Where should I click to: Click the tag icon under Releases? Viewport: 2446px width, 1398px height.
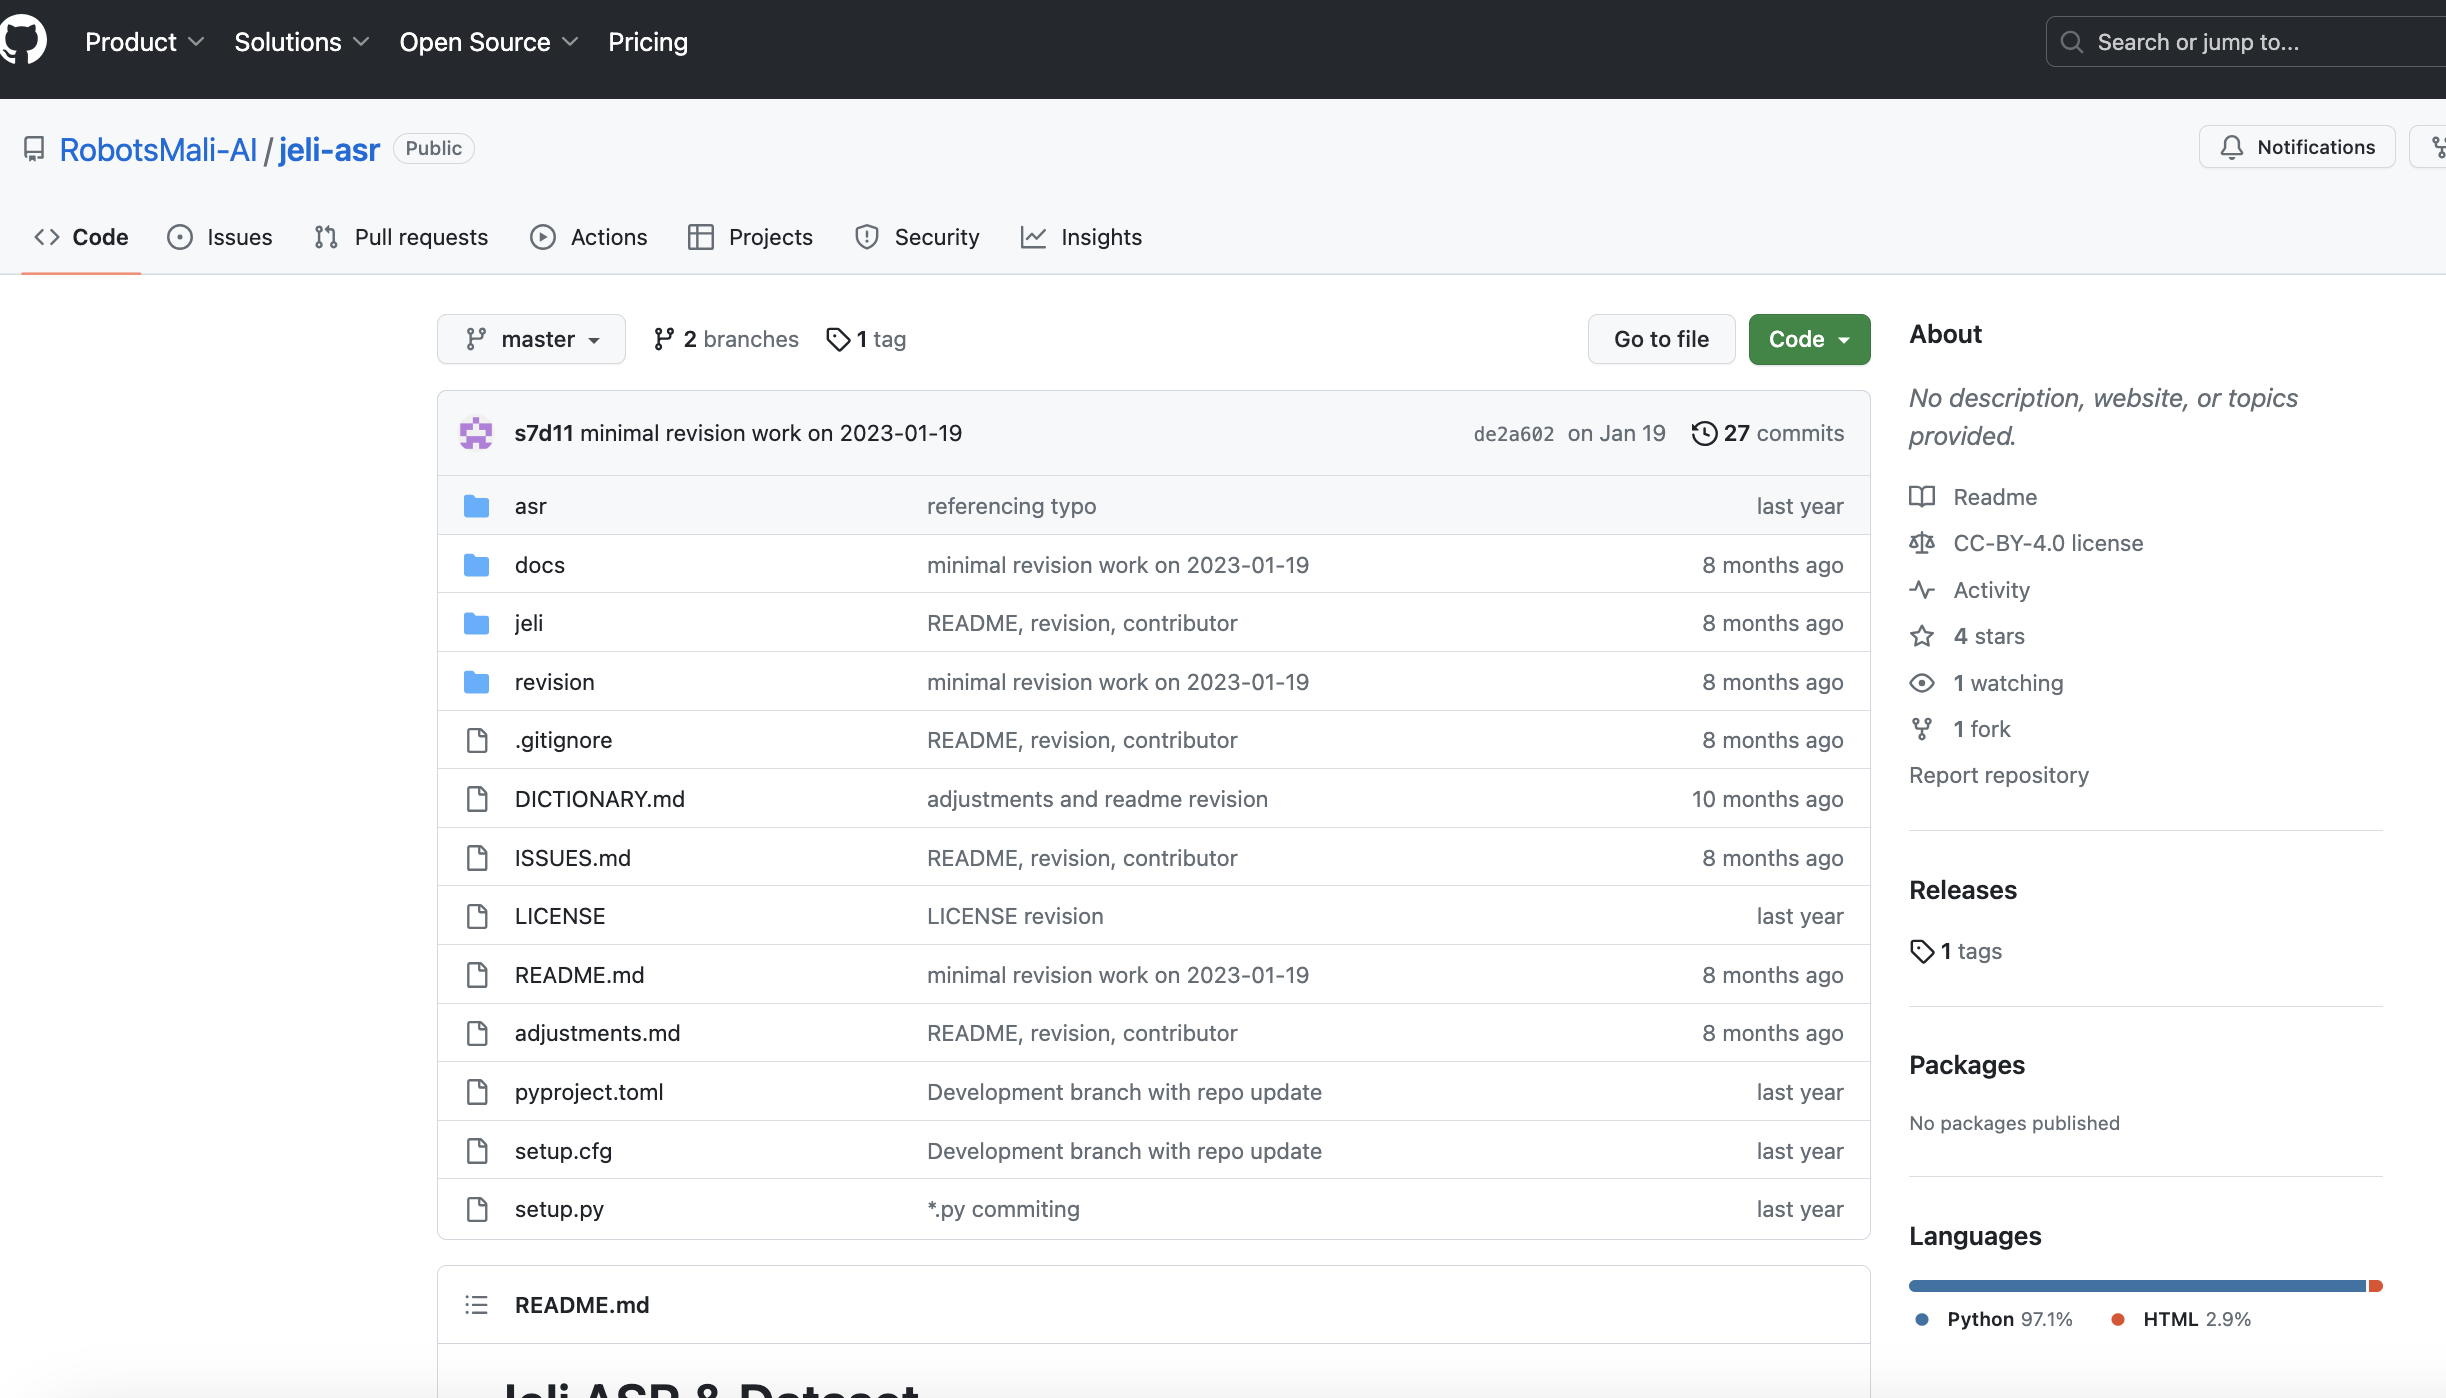[x=1921, y=951]
